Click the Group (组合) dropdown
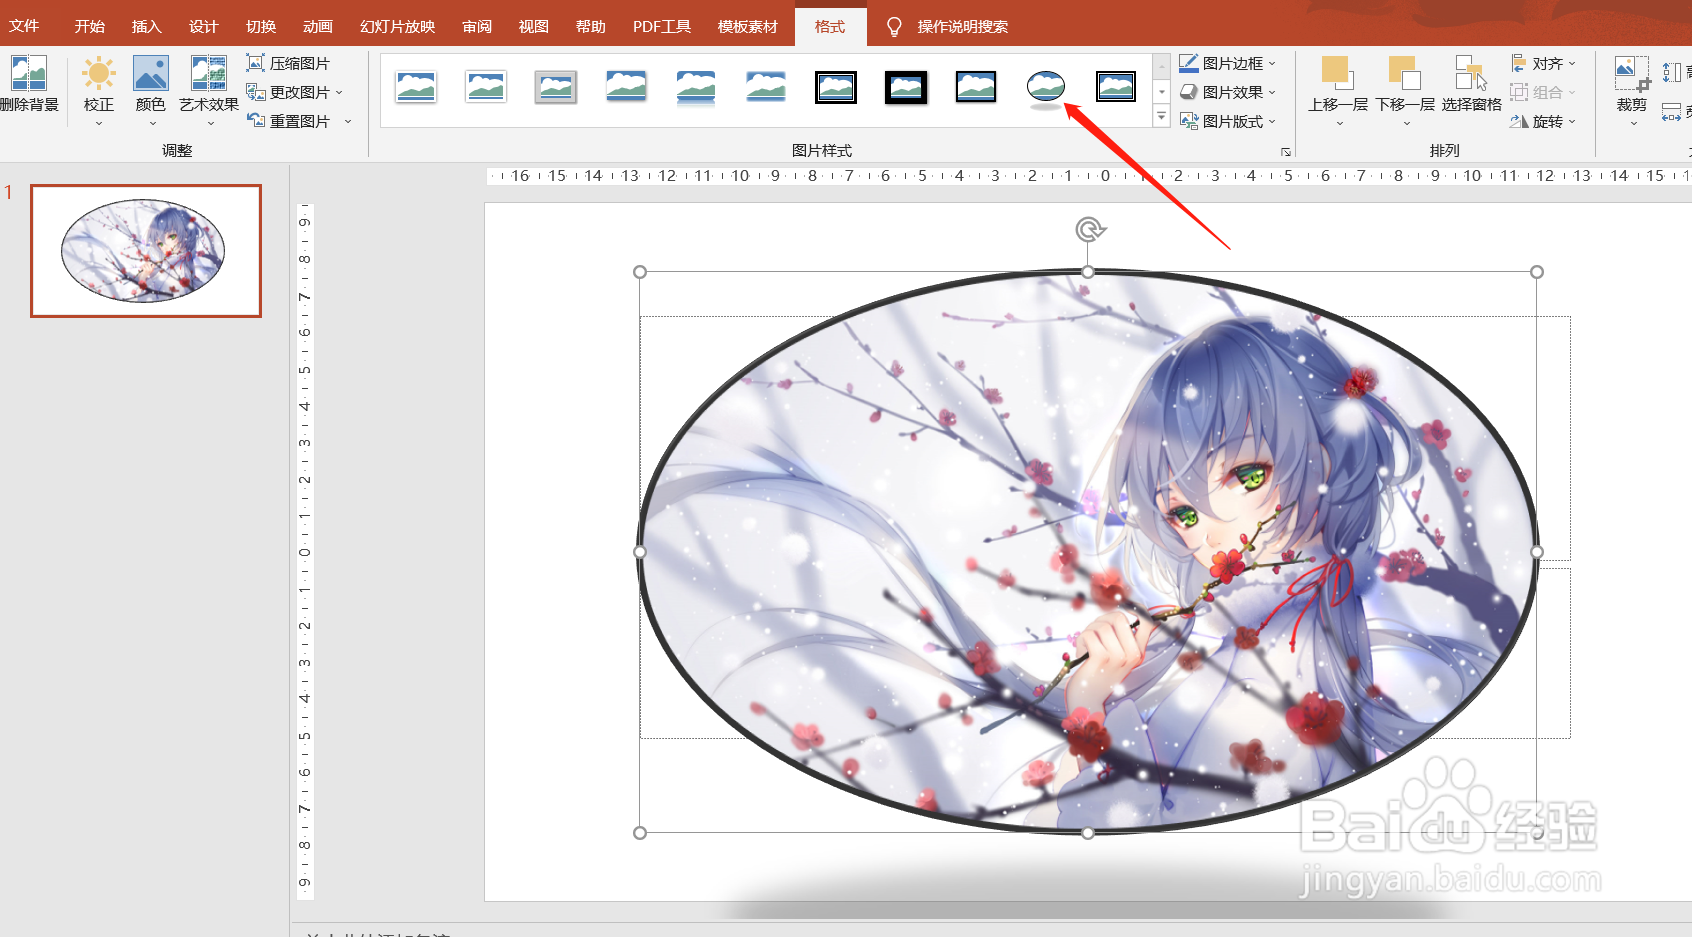The width and height of the screenshot is (1692, 937). [x=1543, y=92]
